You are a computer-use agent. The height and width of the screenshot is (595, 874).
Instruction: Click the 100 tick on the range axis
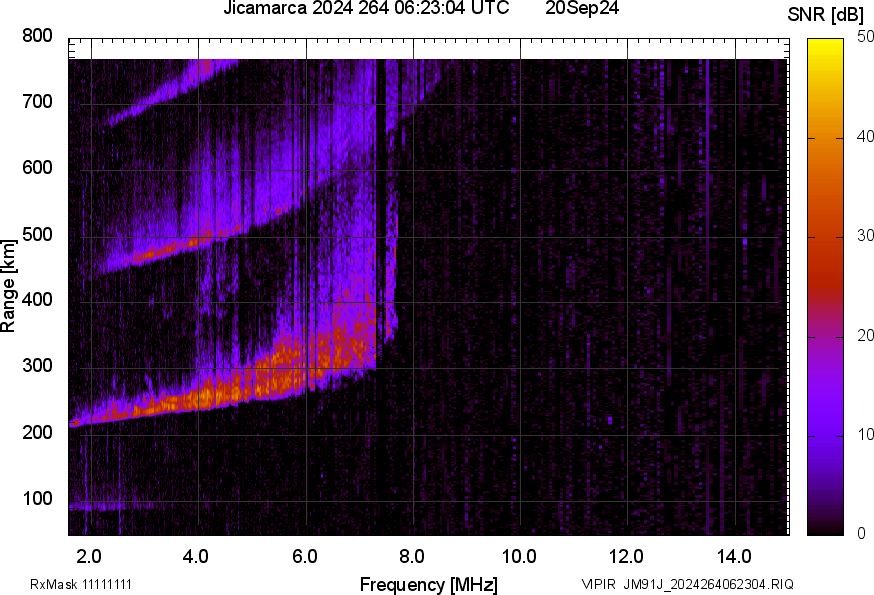(37, 498)
